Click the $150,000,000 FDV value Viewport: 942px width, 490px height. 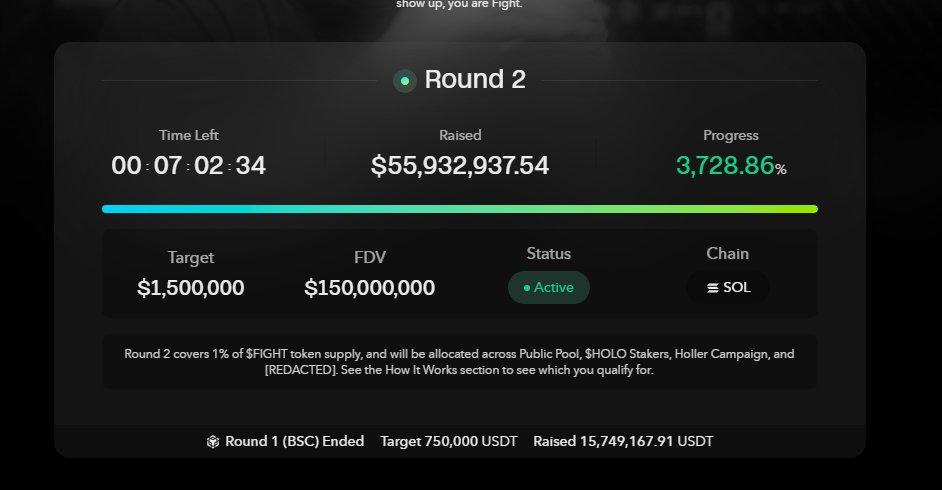click(x=370, y=288)
